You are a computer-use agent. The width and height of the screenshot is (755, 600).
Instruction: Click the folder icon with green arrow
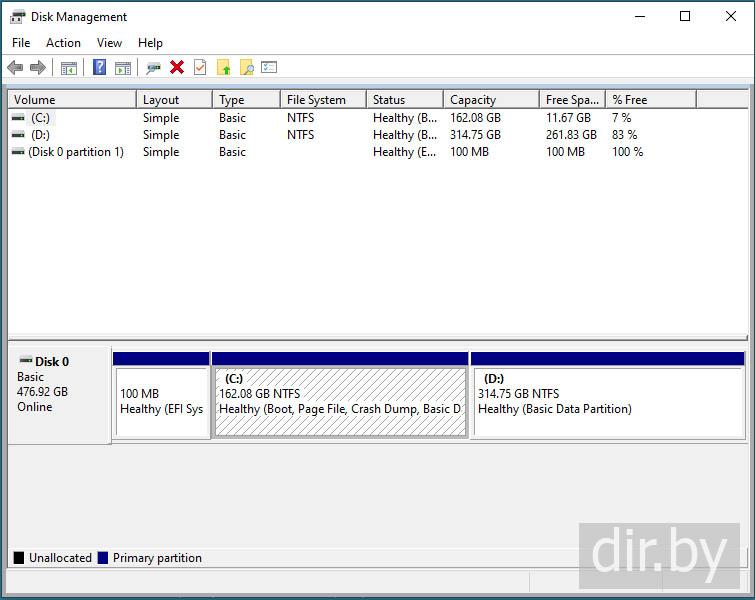click(223, 67)
